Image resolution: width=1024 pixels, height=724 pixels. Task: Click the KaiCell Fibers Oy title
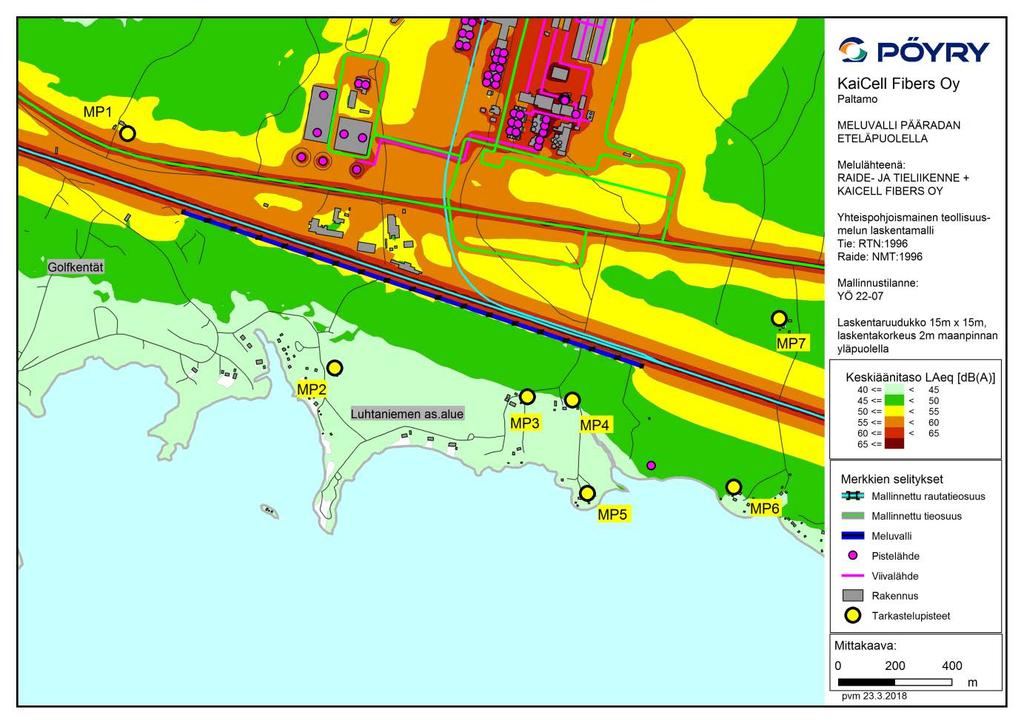(x=899, y=84)
